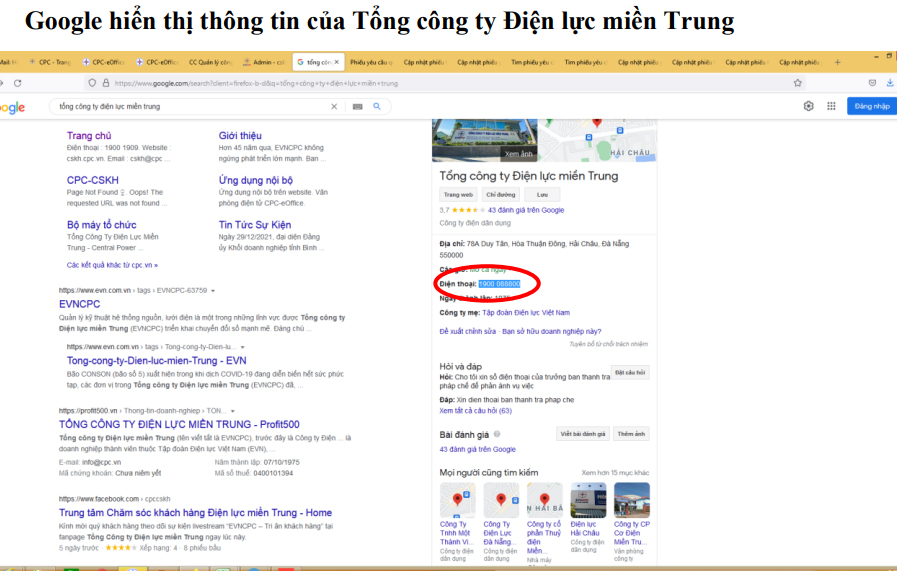Screen dimensions: 897x571
Task: Clear the Google search box with X
Action: (334, 106)
